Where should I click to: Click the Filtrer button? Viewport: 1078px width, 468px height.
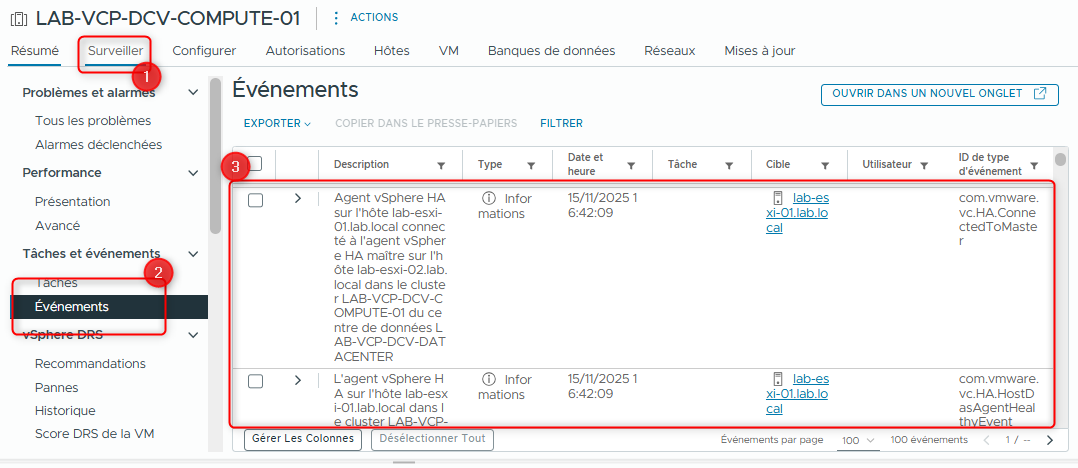tap(562, 124)
